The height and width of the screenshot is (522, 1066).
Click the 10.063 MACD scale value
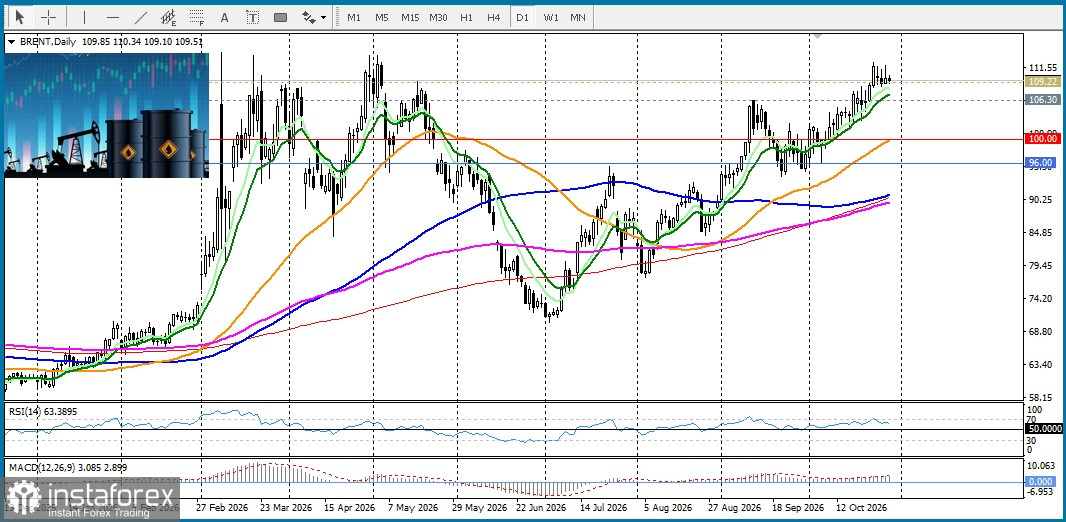click(x=1042, y=466)
